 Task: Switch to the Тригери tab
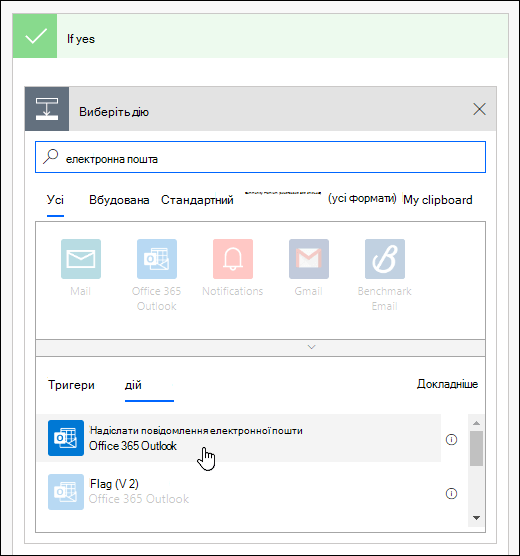[71, 385]
